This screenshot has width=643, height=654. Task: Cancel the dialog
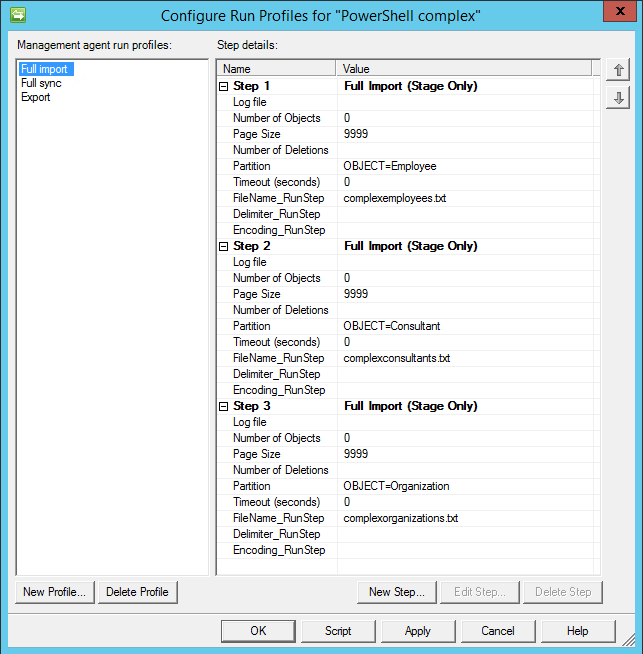[x=498, y=631]
